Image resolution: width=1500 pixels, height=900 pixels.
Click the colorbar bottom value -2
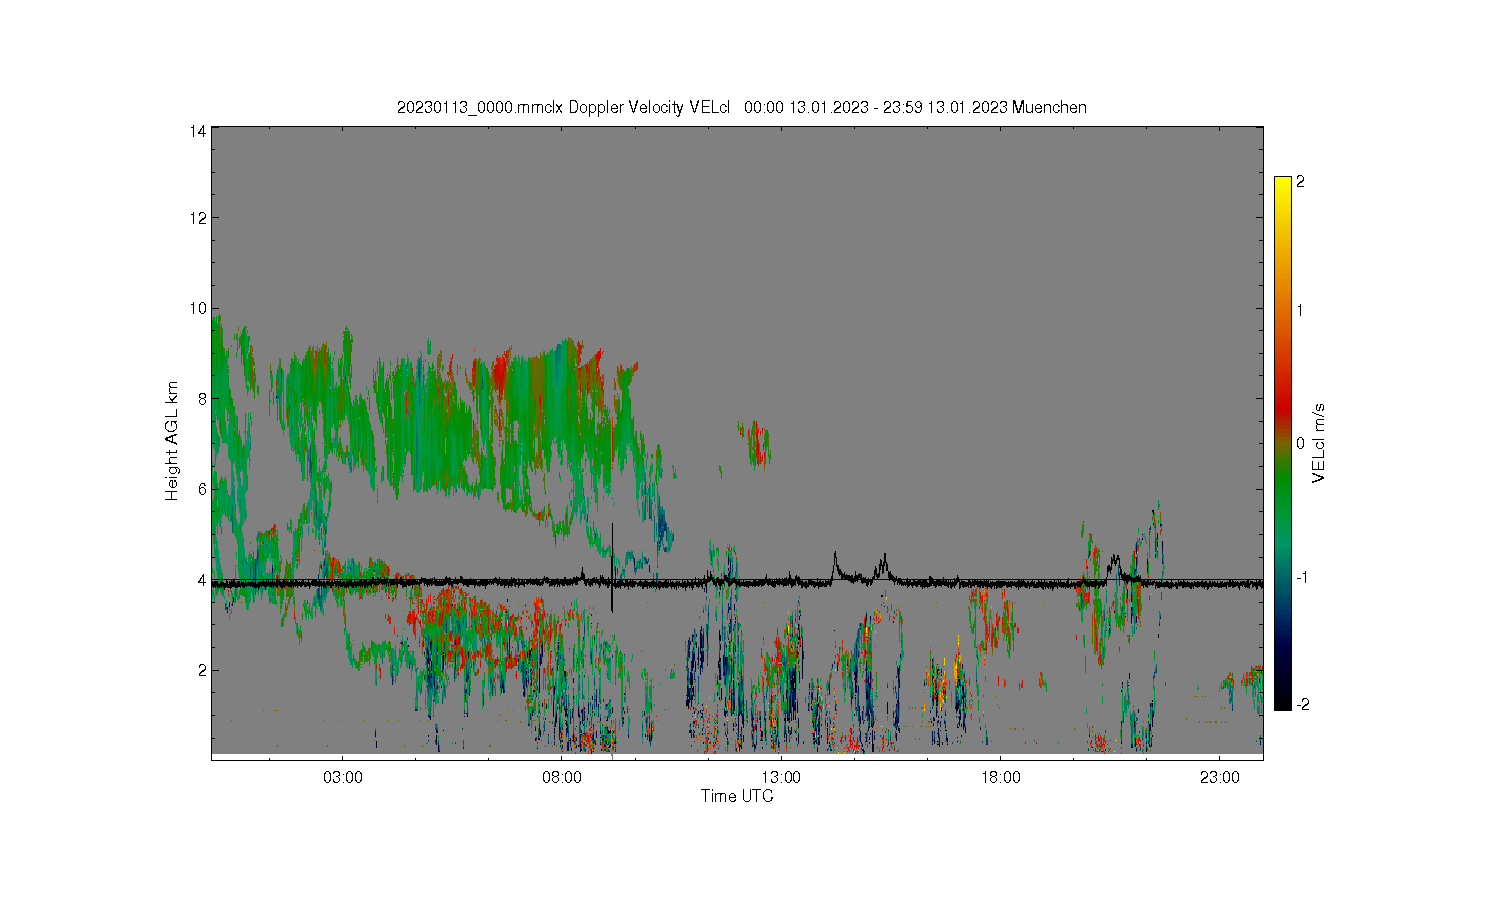pyautogui.click(x=1301, y=705)
